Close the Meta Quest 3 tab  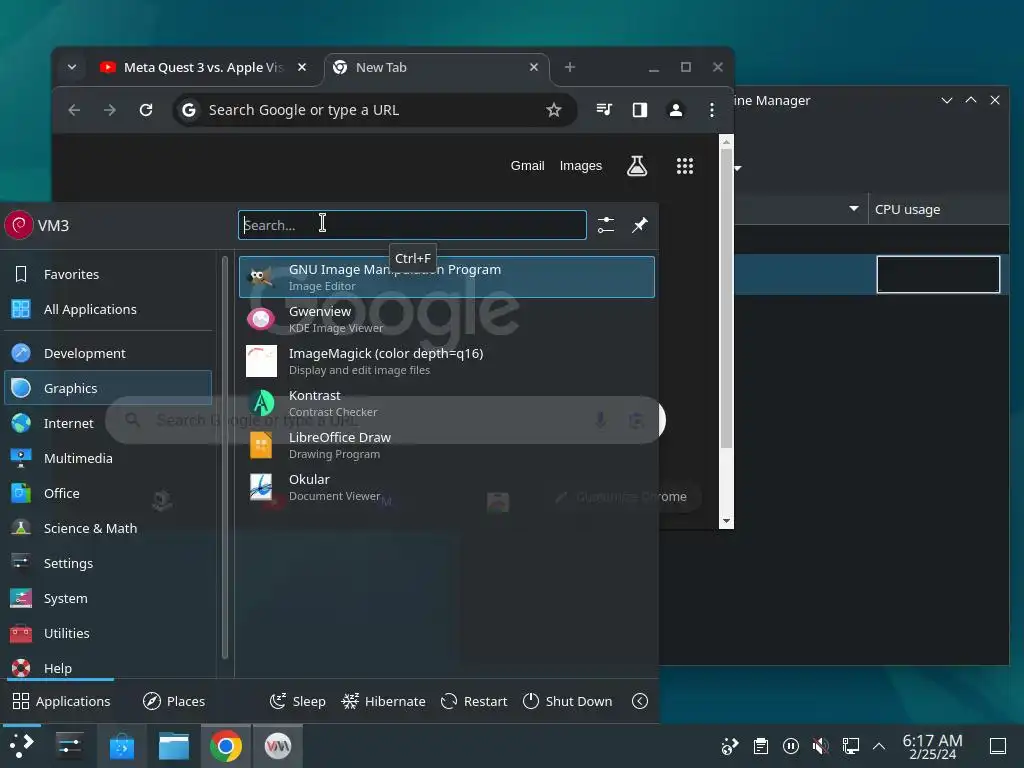click(x=302, y=67)
